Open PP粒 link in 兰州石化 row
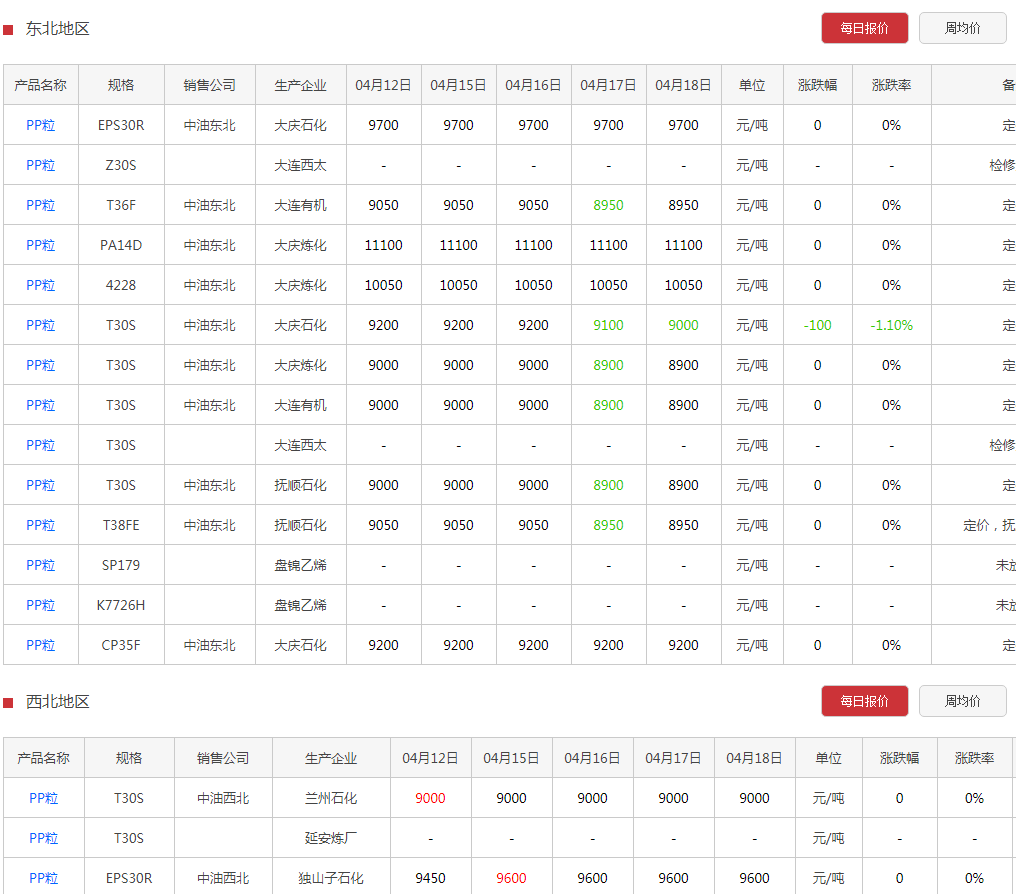This screenshot has width=1016, height=894. [x=43, y=798]
